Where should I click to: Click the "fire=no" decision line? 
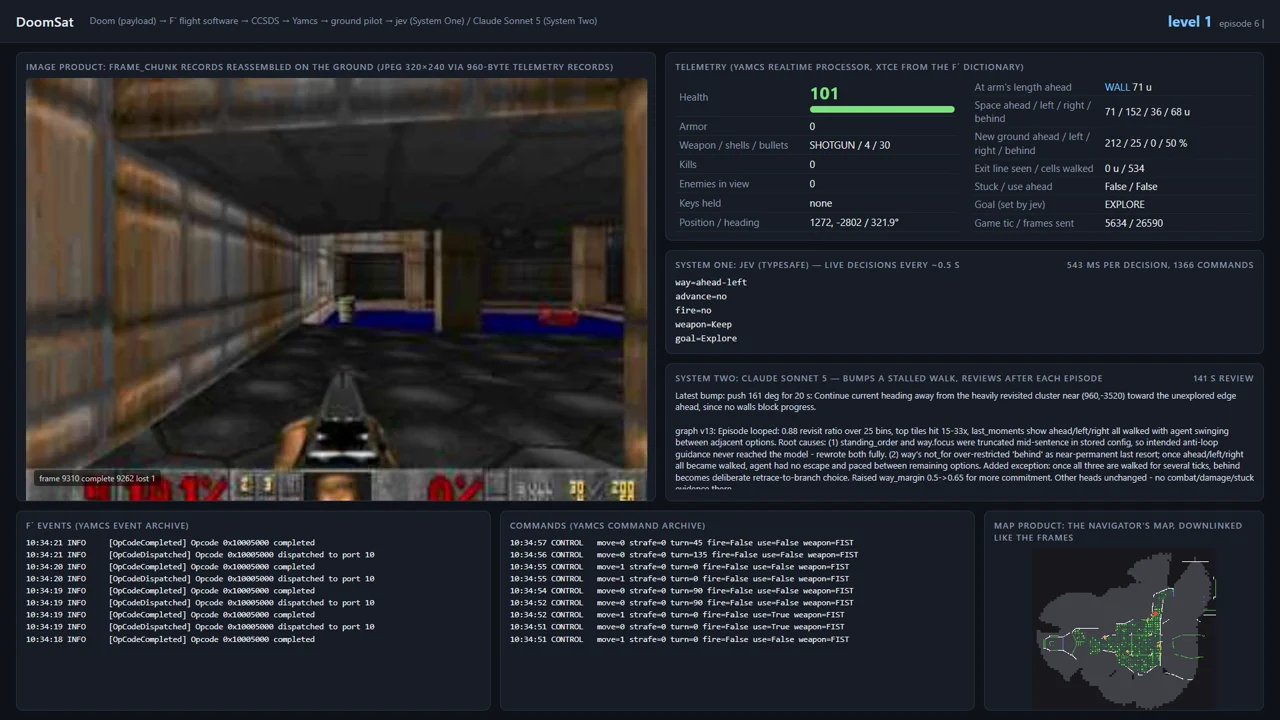693,310
